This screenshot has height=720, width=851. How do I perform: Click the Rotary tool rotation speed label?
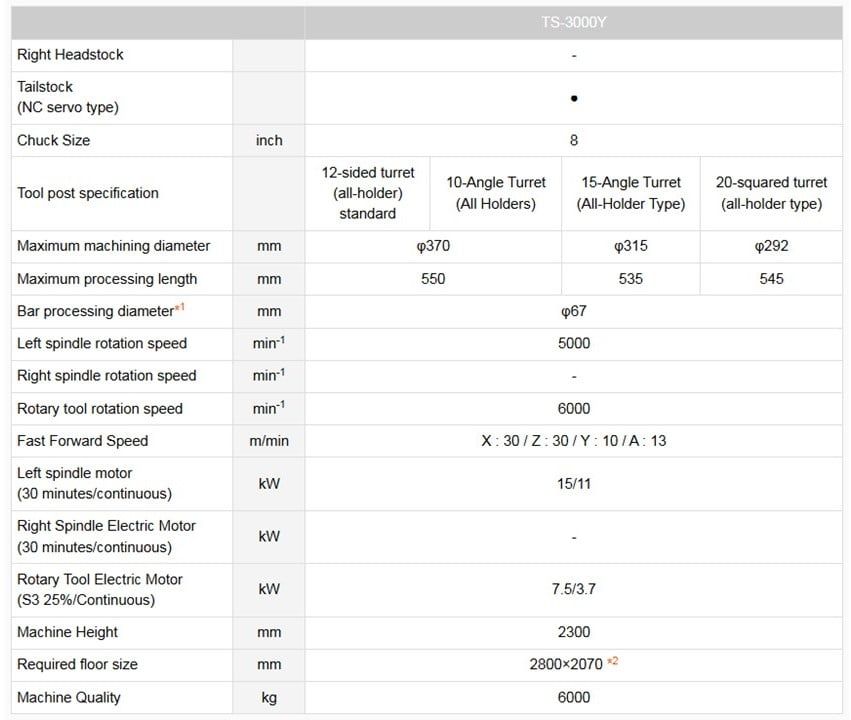tap(100, 408)
